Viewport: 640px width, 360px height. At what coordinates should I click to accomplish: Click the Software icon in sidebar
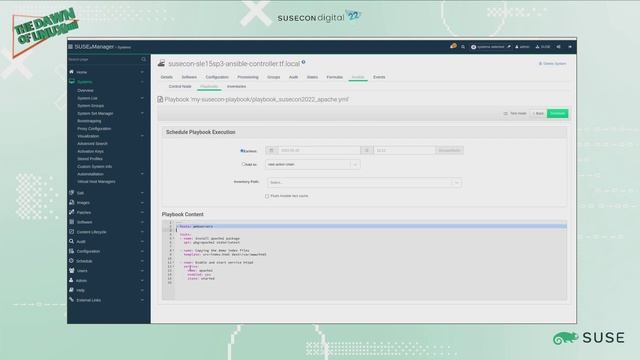(71, 222)
